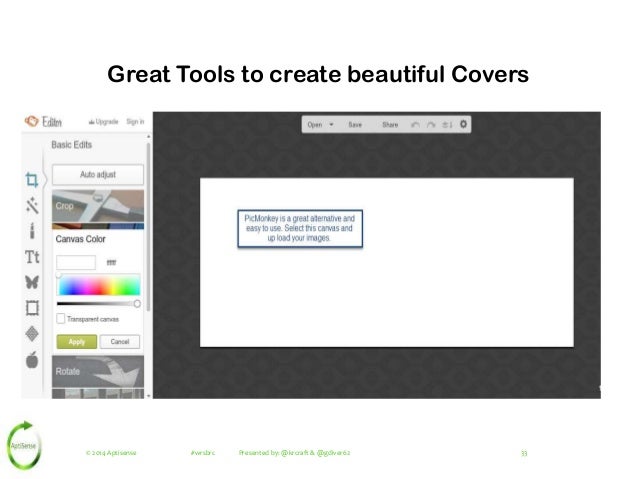Click the green Apply button
The image size is (638, 479).
[x=77, y=342]
